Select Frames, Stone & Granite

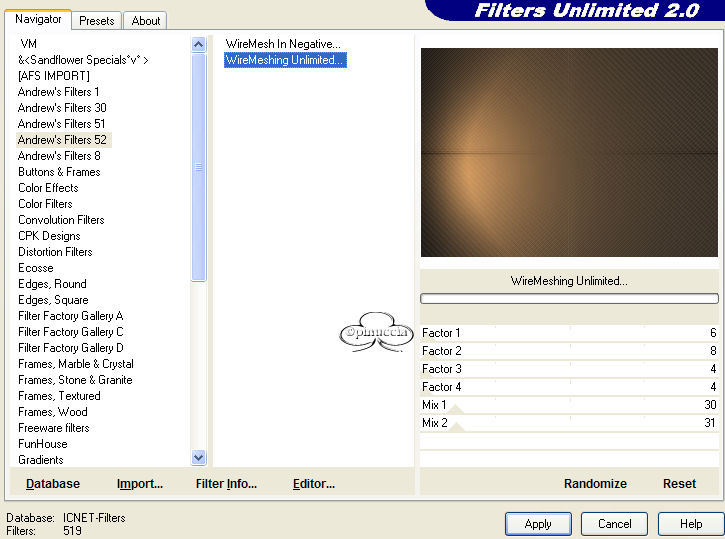tap(75, 380)
